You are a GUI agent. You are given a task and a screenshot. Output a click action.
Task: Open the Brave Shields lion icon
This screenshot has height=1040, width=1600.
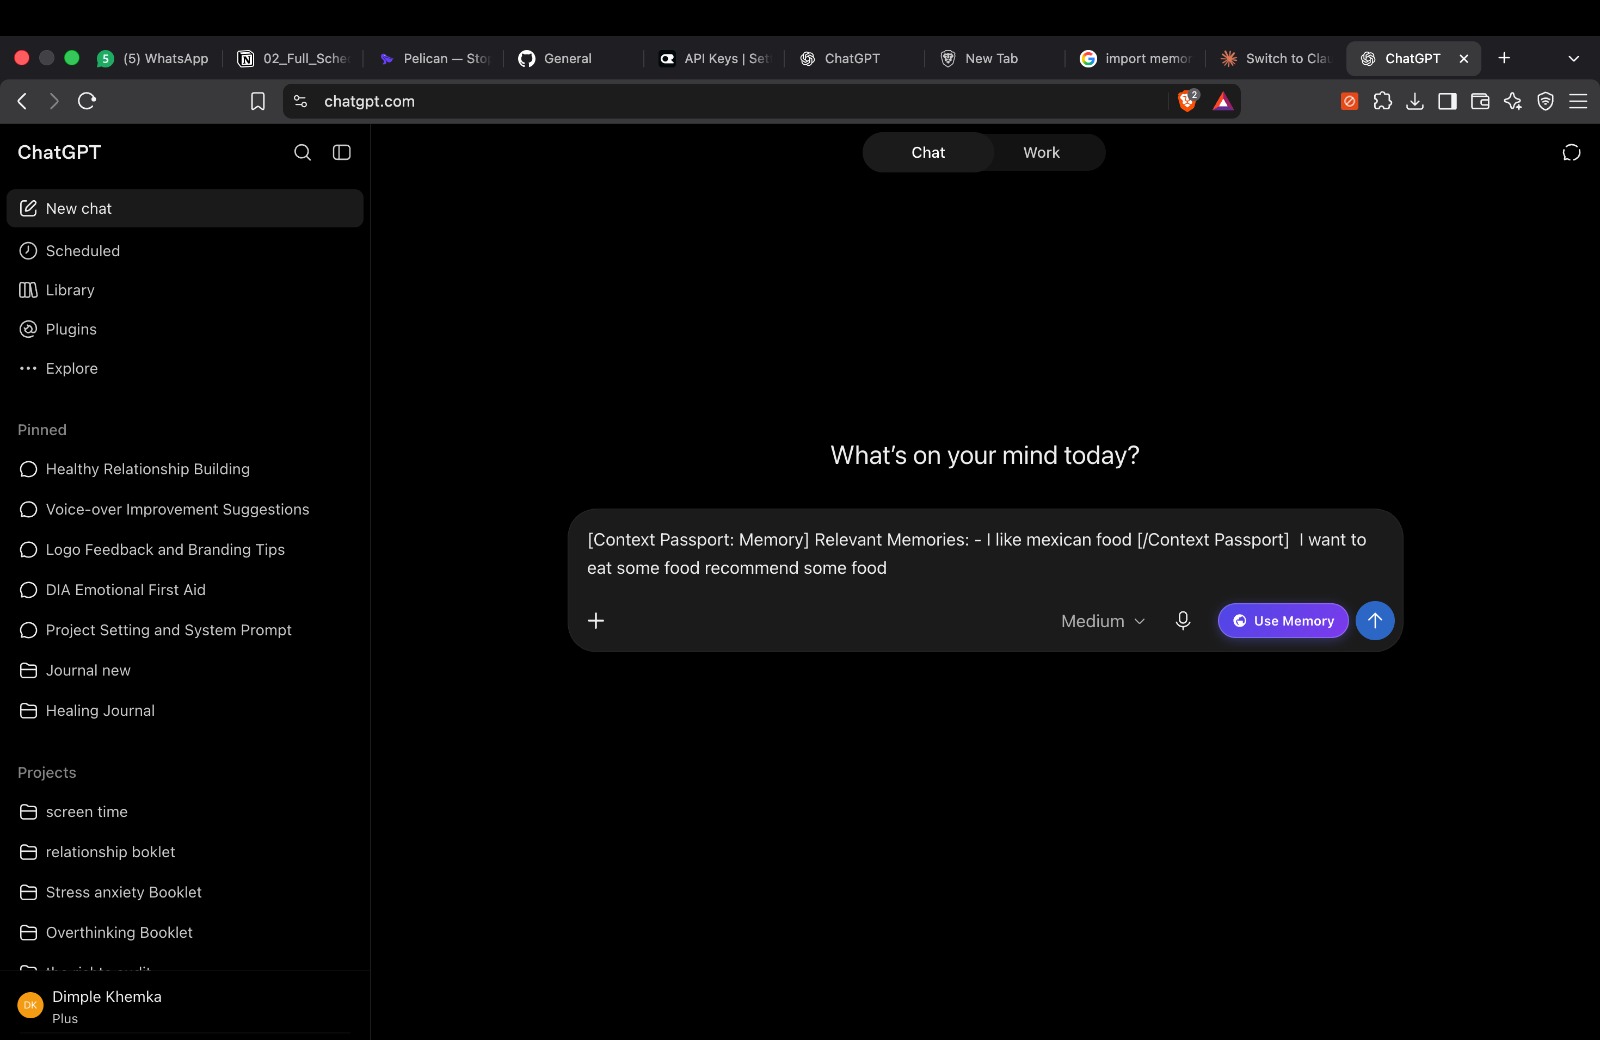pyautogui.click(x=1188, y=100)
